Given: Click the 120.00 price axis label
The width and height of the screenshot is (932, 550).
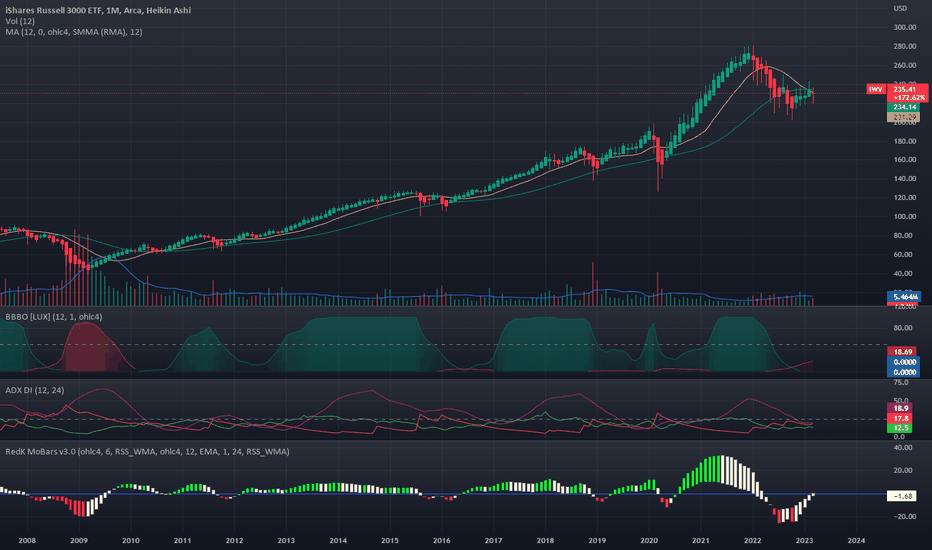Looking at the screenshot, I should tap(905, 197).
